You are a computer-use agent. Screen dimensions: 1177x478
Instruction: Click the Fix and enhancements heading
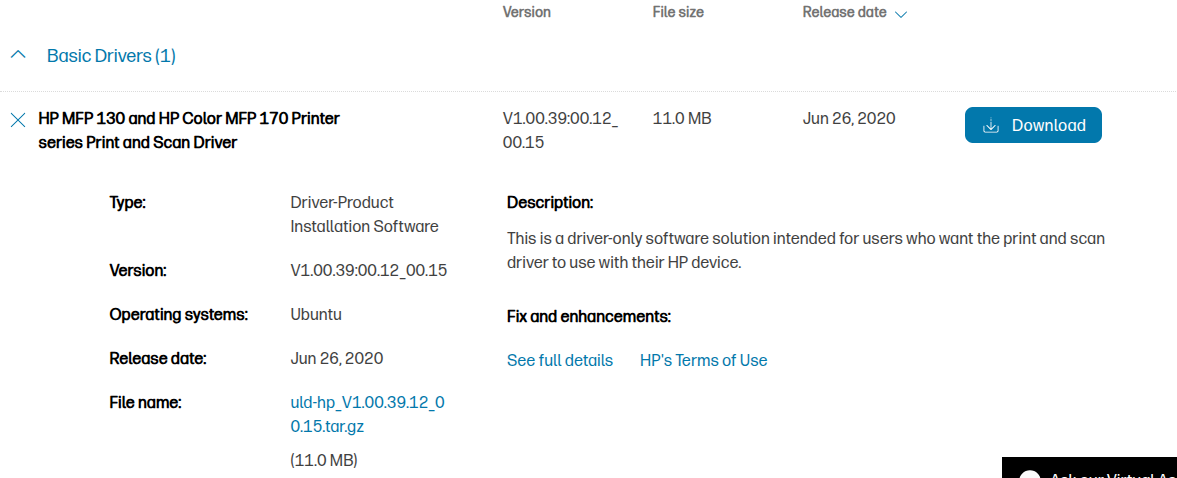click(588, 317)
